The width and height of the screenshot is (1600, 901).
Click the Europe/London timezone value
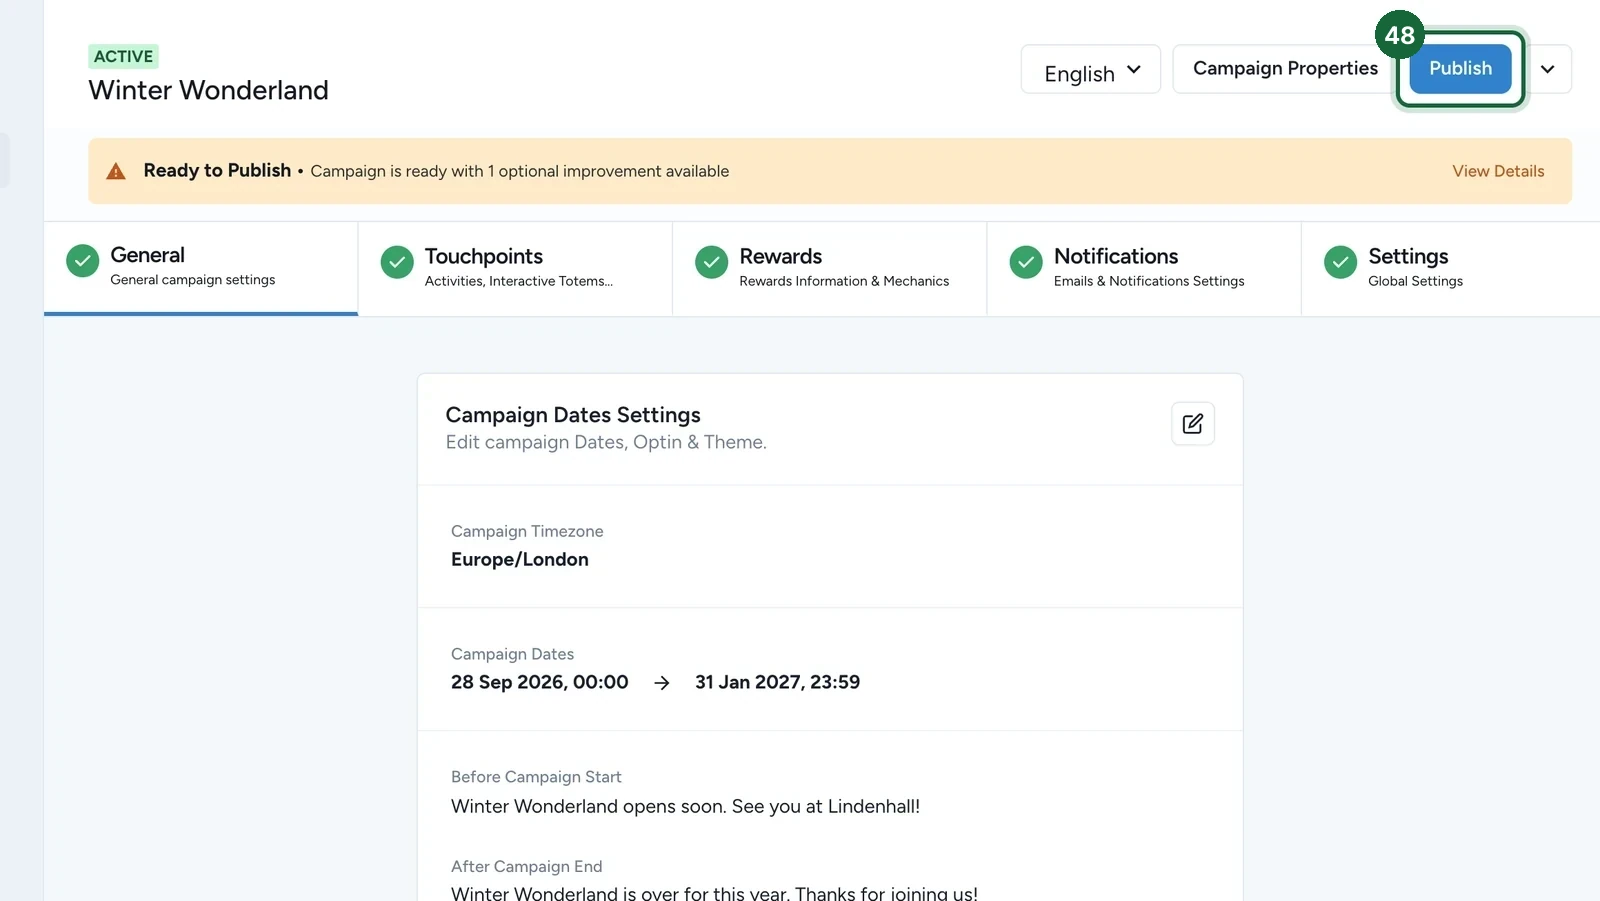(520, 560)
